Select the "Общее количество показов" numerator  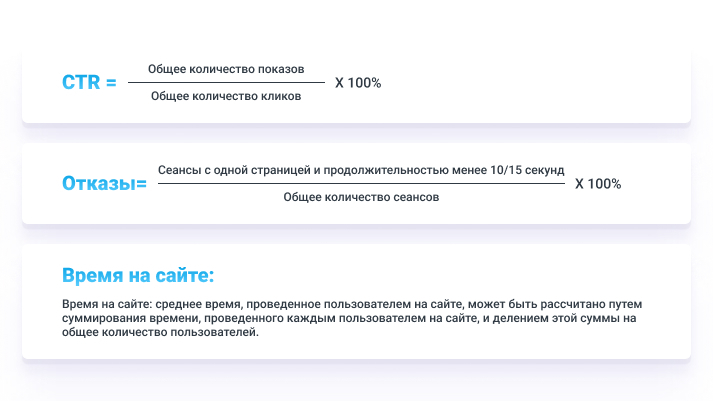(226, 69)
